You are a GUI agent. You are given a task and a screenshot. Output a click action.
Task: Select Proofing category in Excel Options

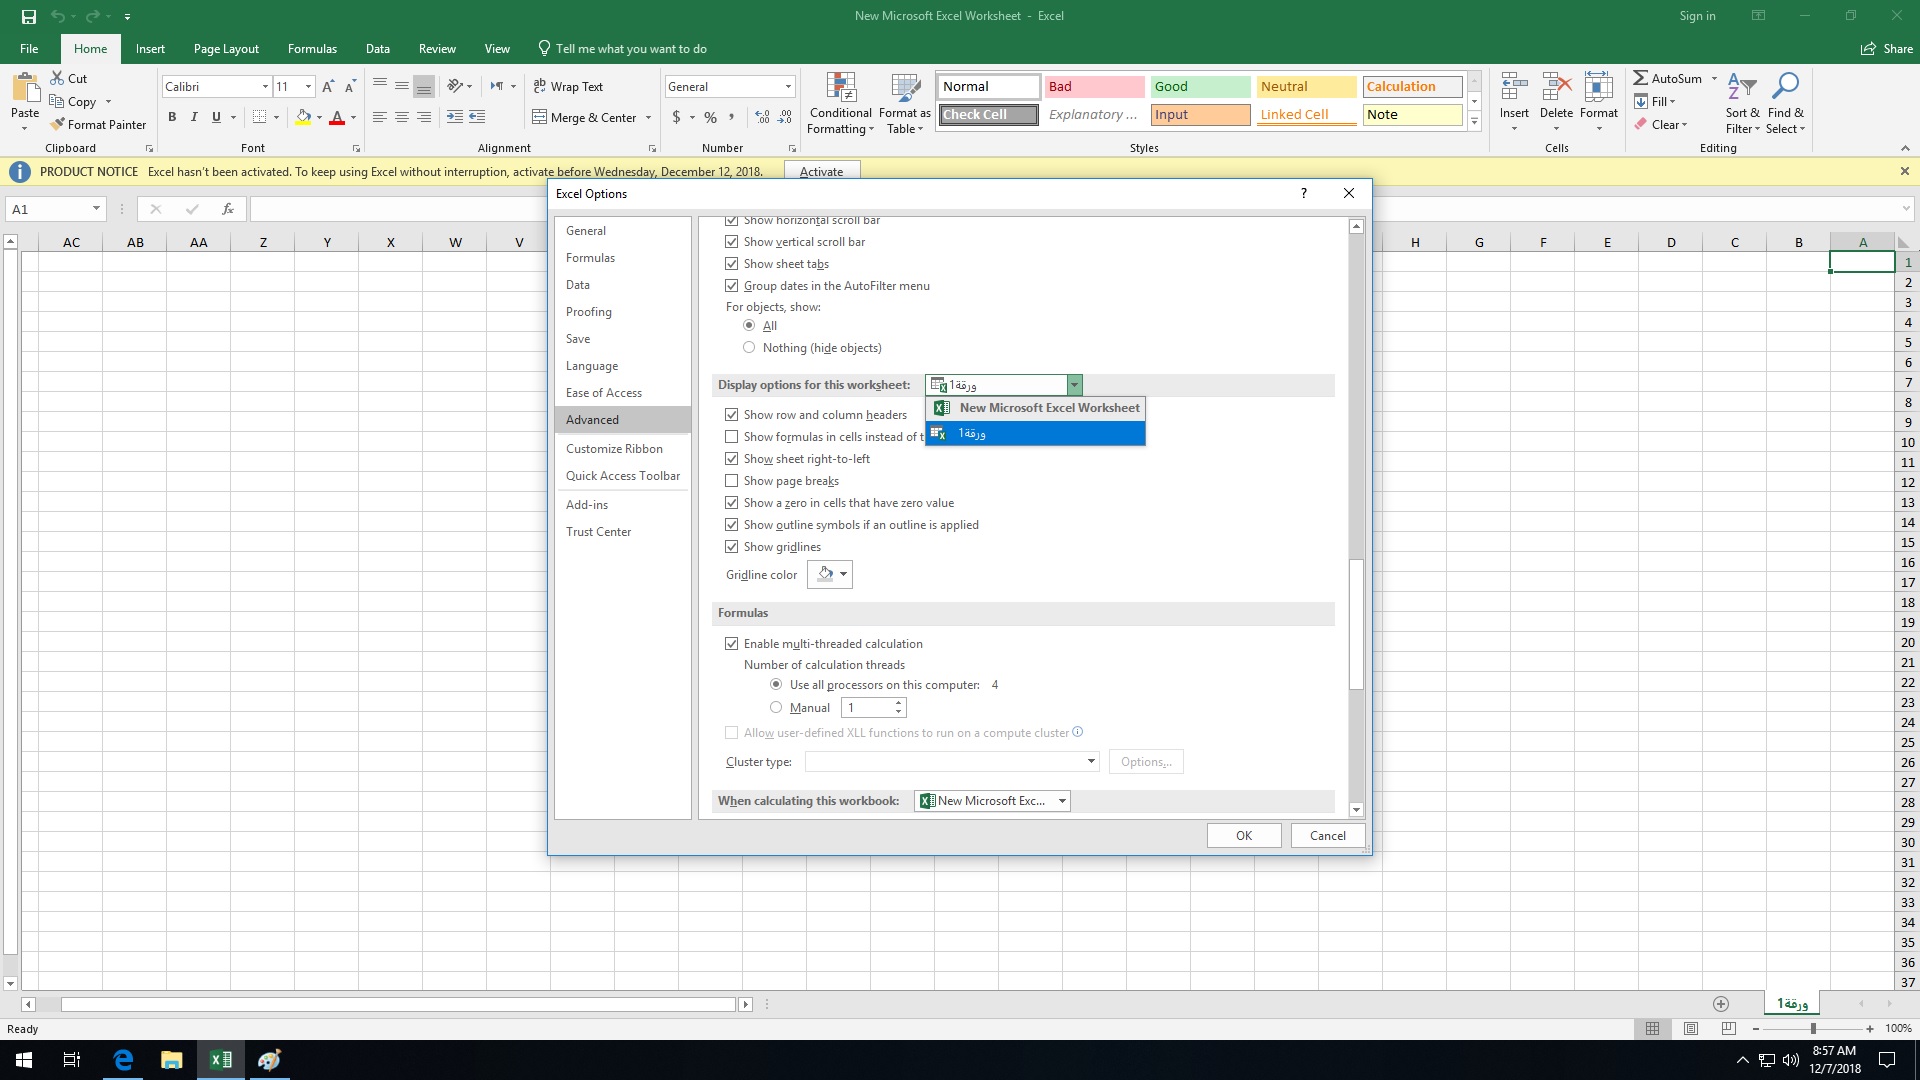pyautogui.click(x=623, y=312)
